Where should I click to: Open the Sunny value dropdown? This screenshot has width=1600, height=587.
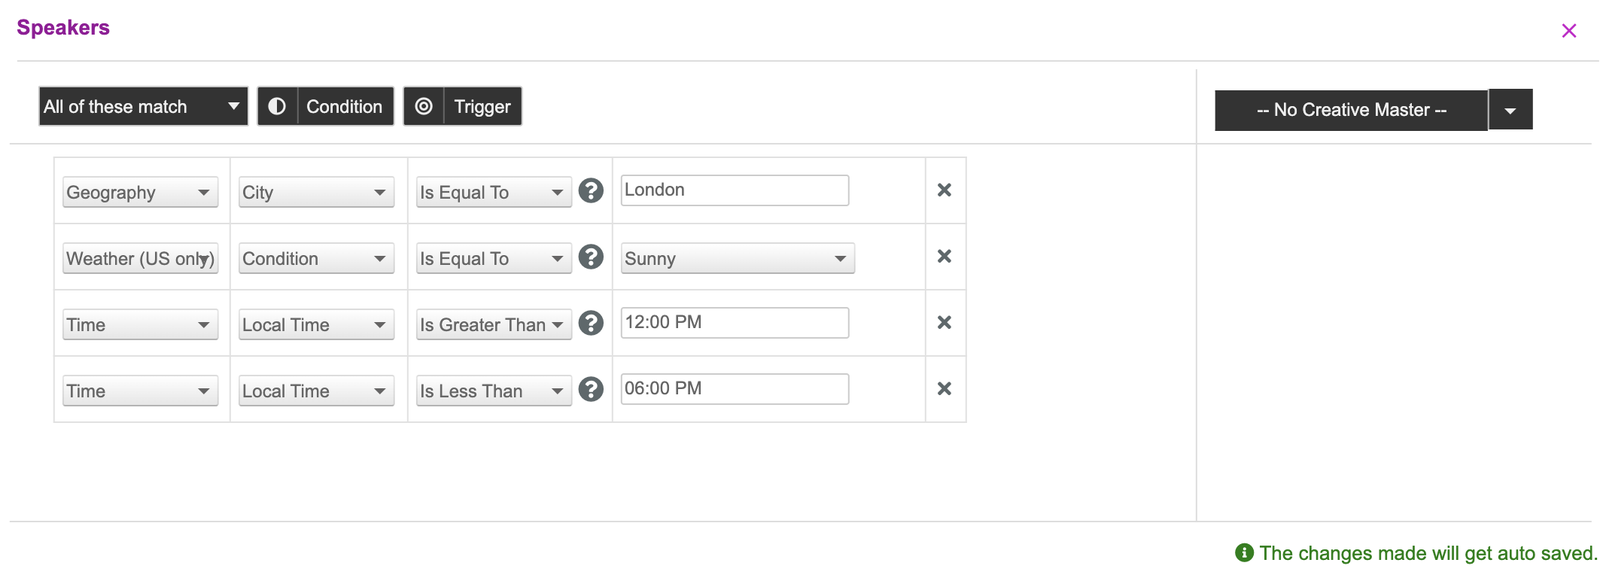[738, 258]
